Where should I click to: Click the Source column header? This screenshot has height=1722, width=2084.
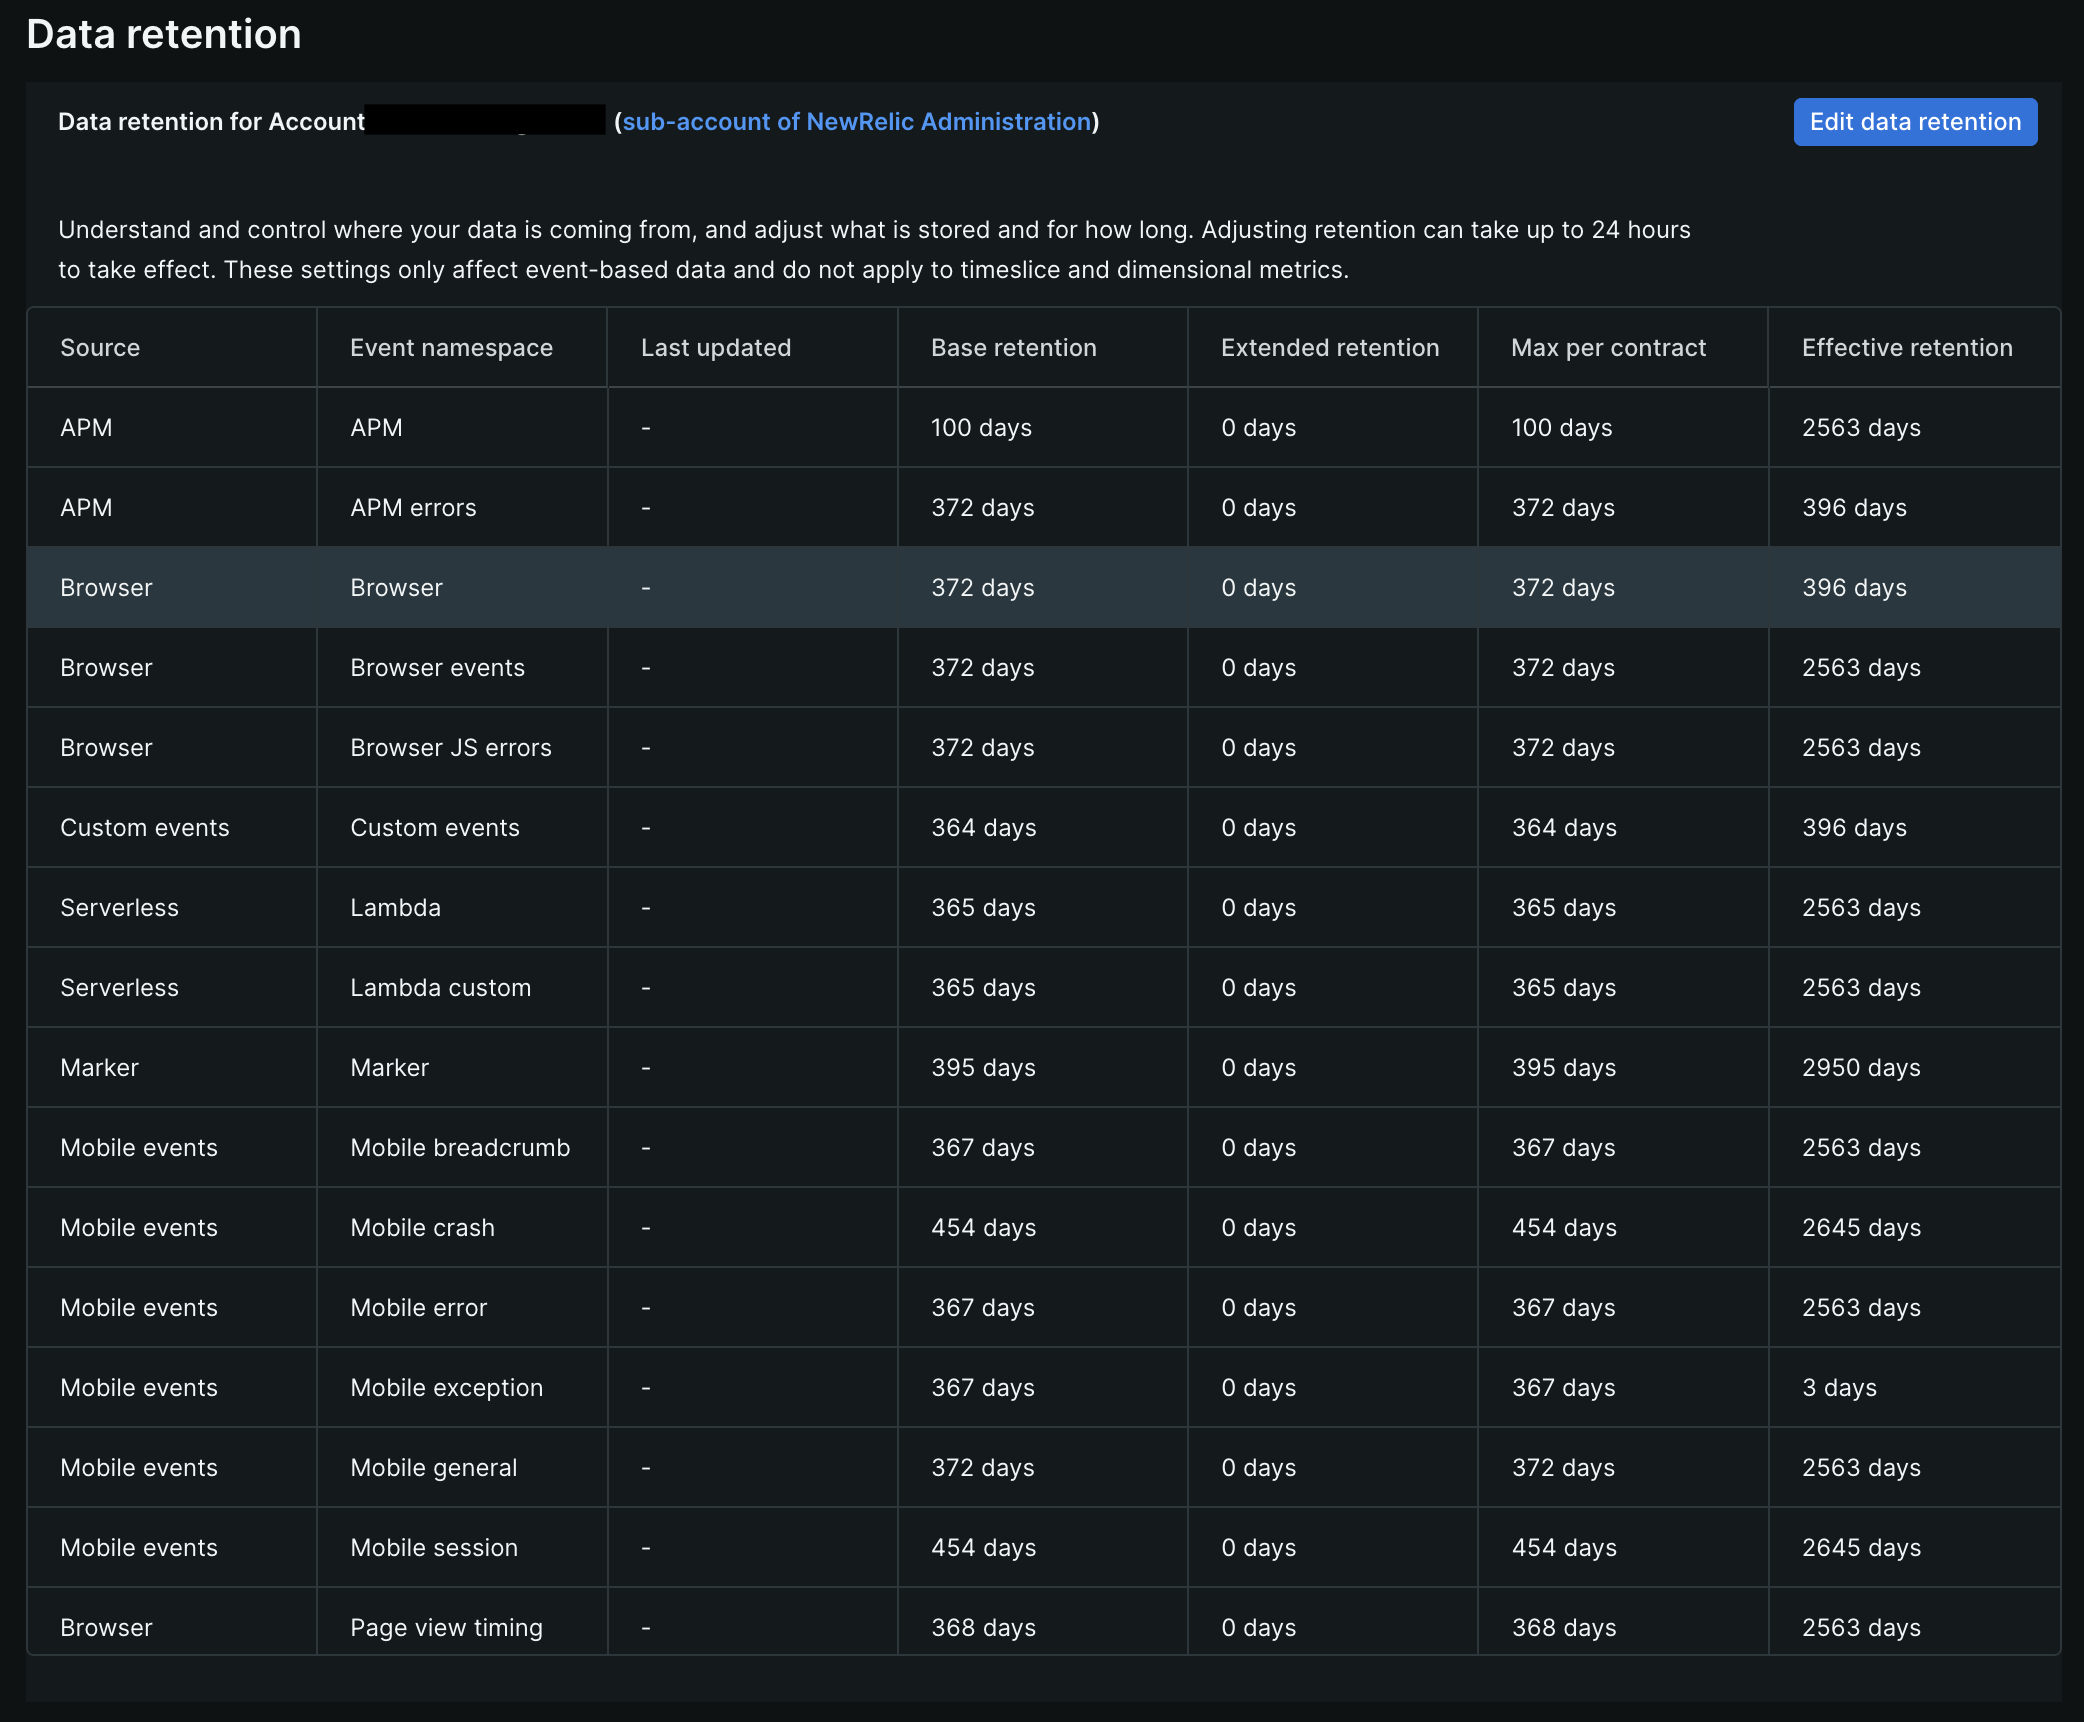tap(100, 348)
